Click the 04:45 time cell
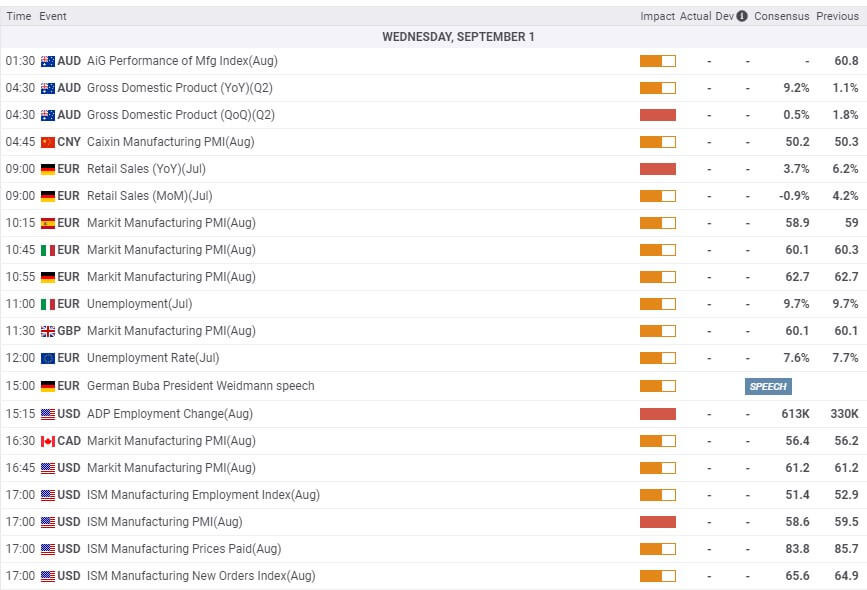 tap(20, 142)
